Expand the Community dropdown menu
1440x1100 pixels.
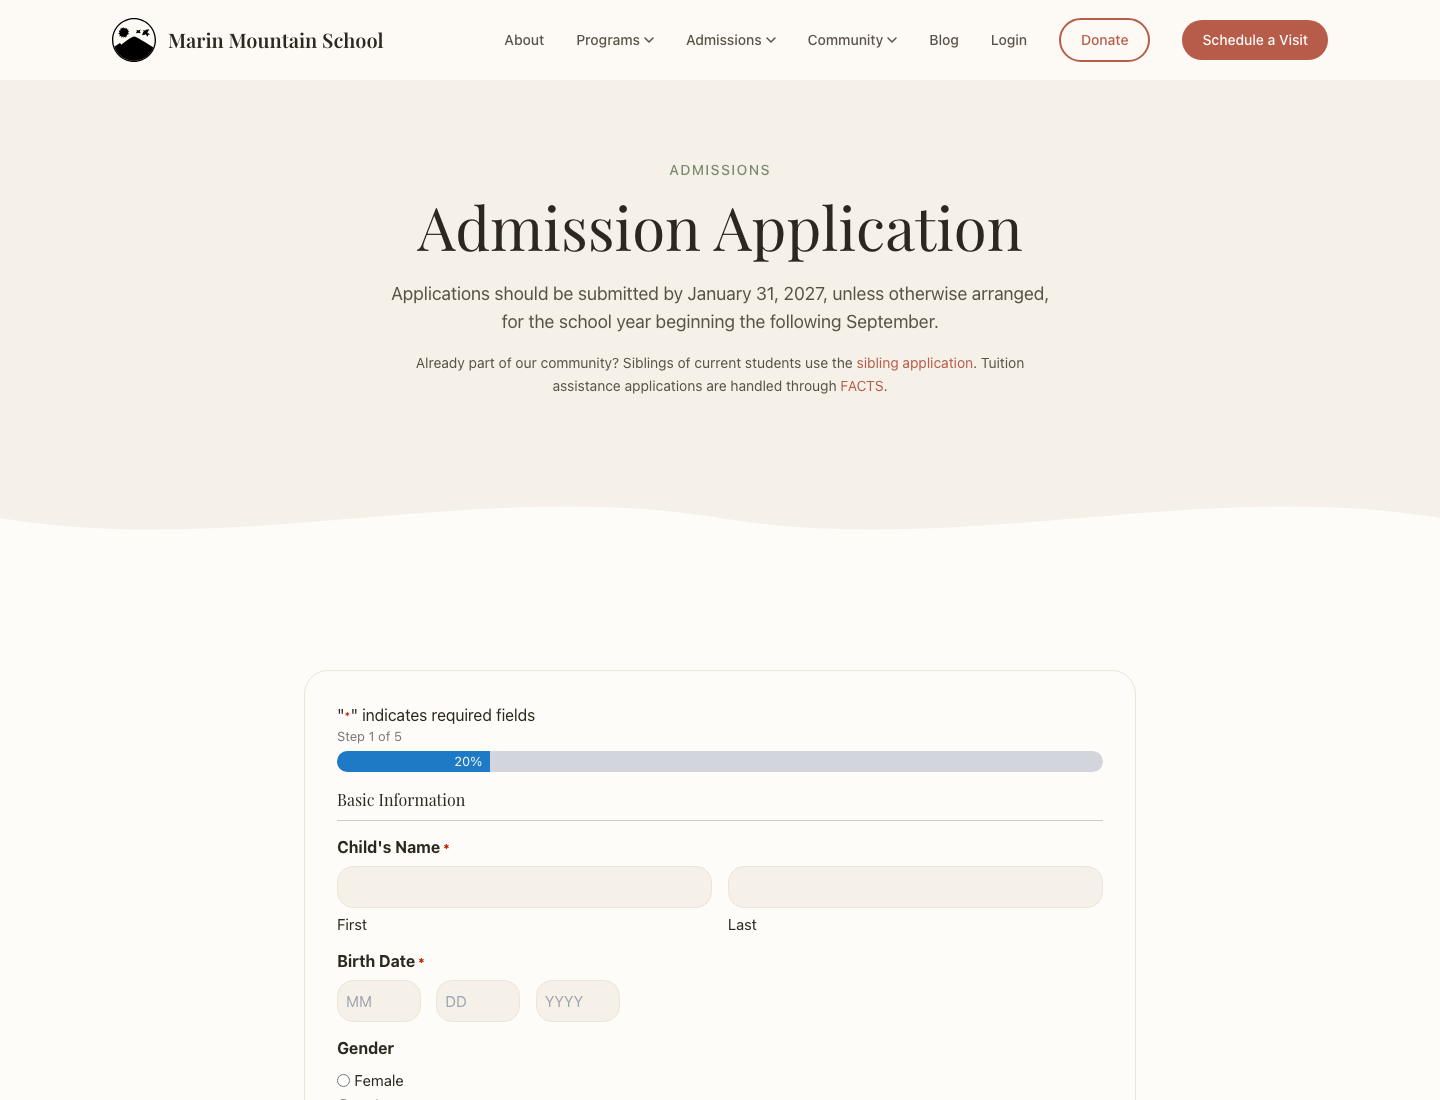click(x=852, y=40)
